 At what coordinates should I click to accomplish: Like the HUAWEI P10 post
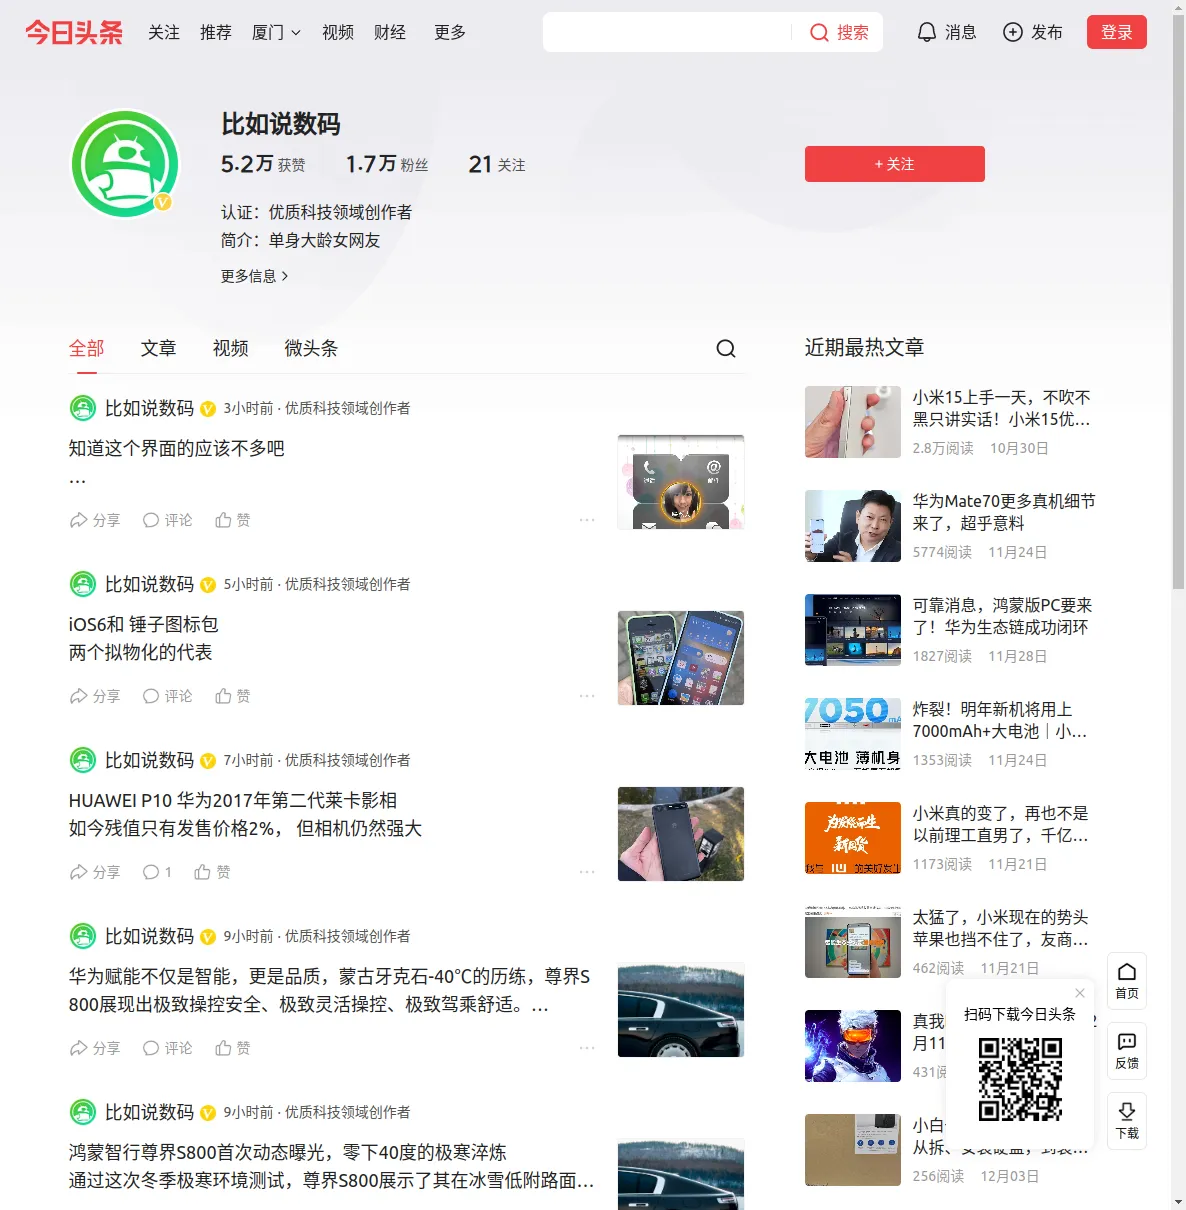[x=212, y=872]
